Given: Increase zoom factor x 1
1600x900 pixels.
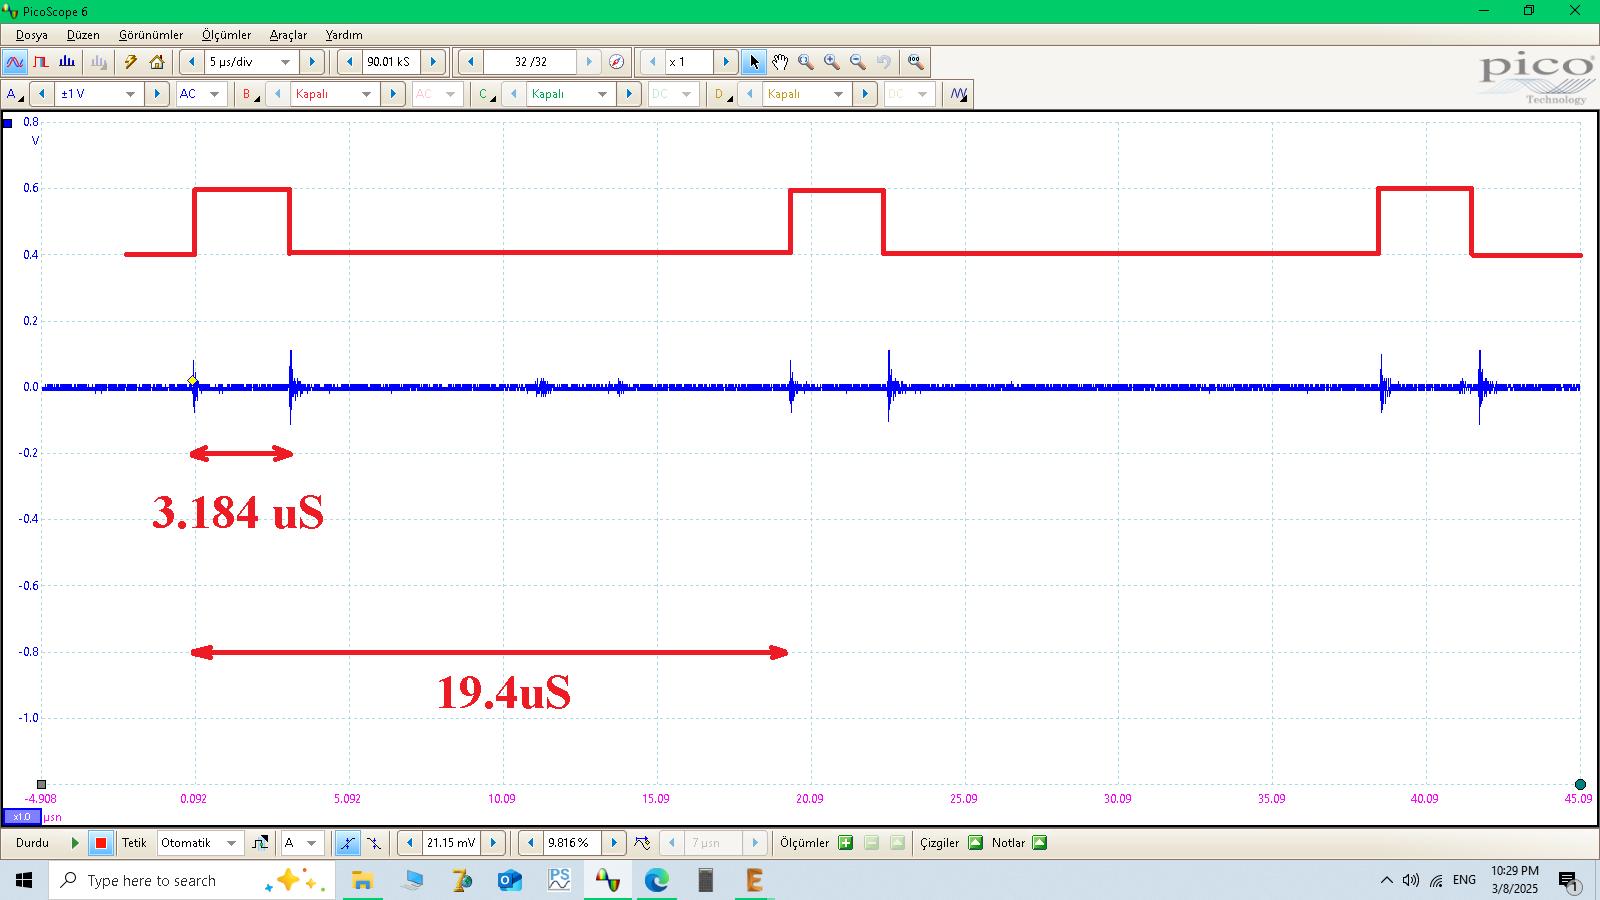Looking at the screenshot, I should (x=726, y=62).
